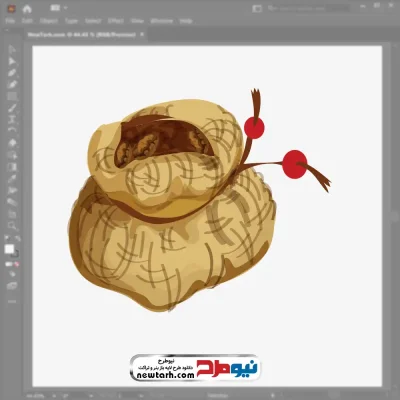Open the Edit menu
Screen dimensions: 400x400
[27, 21]
